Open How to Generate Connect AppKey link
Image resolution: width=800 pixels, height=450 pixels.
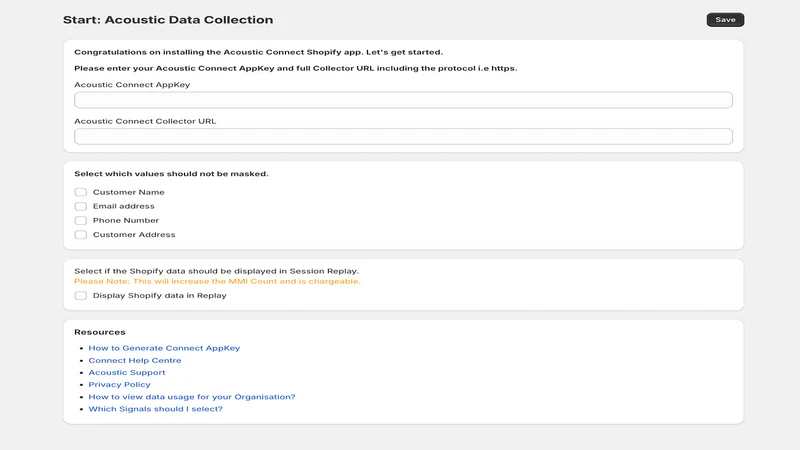(x=164, y=348)
